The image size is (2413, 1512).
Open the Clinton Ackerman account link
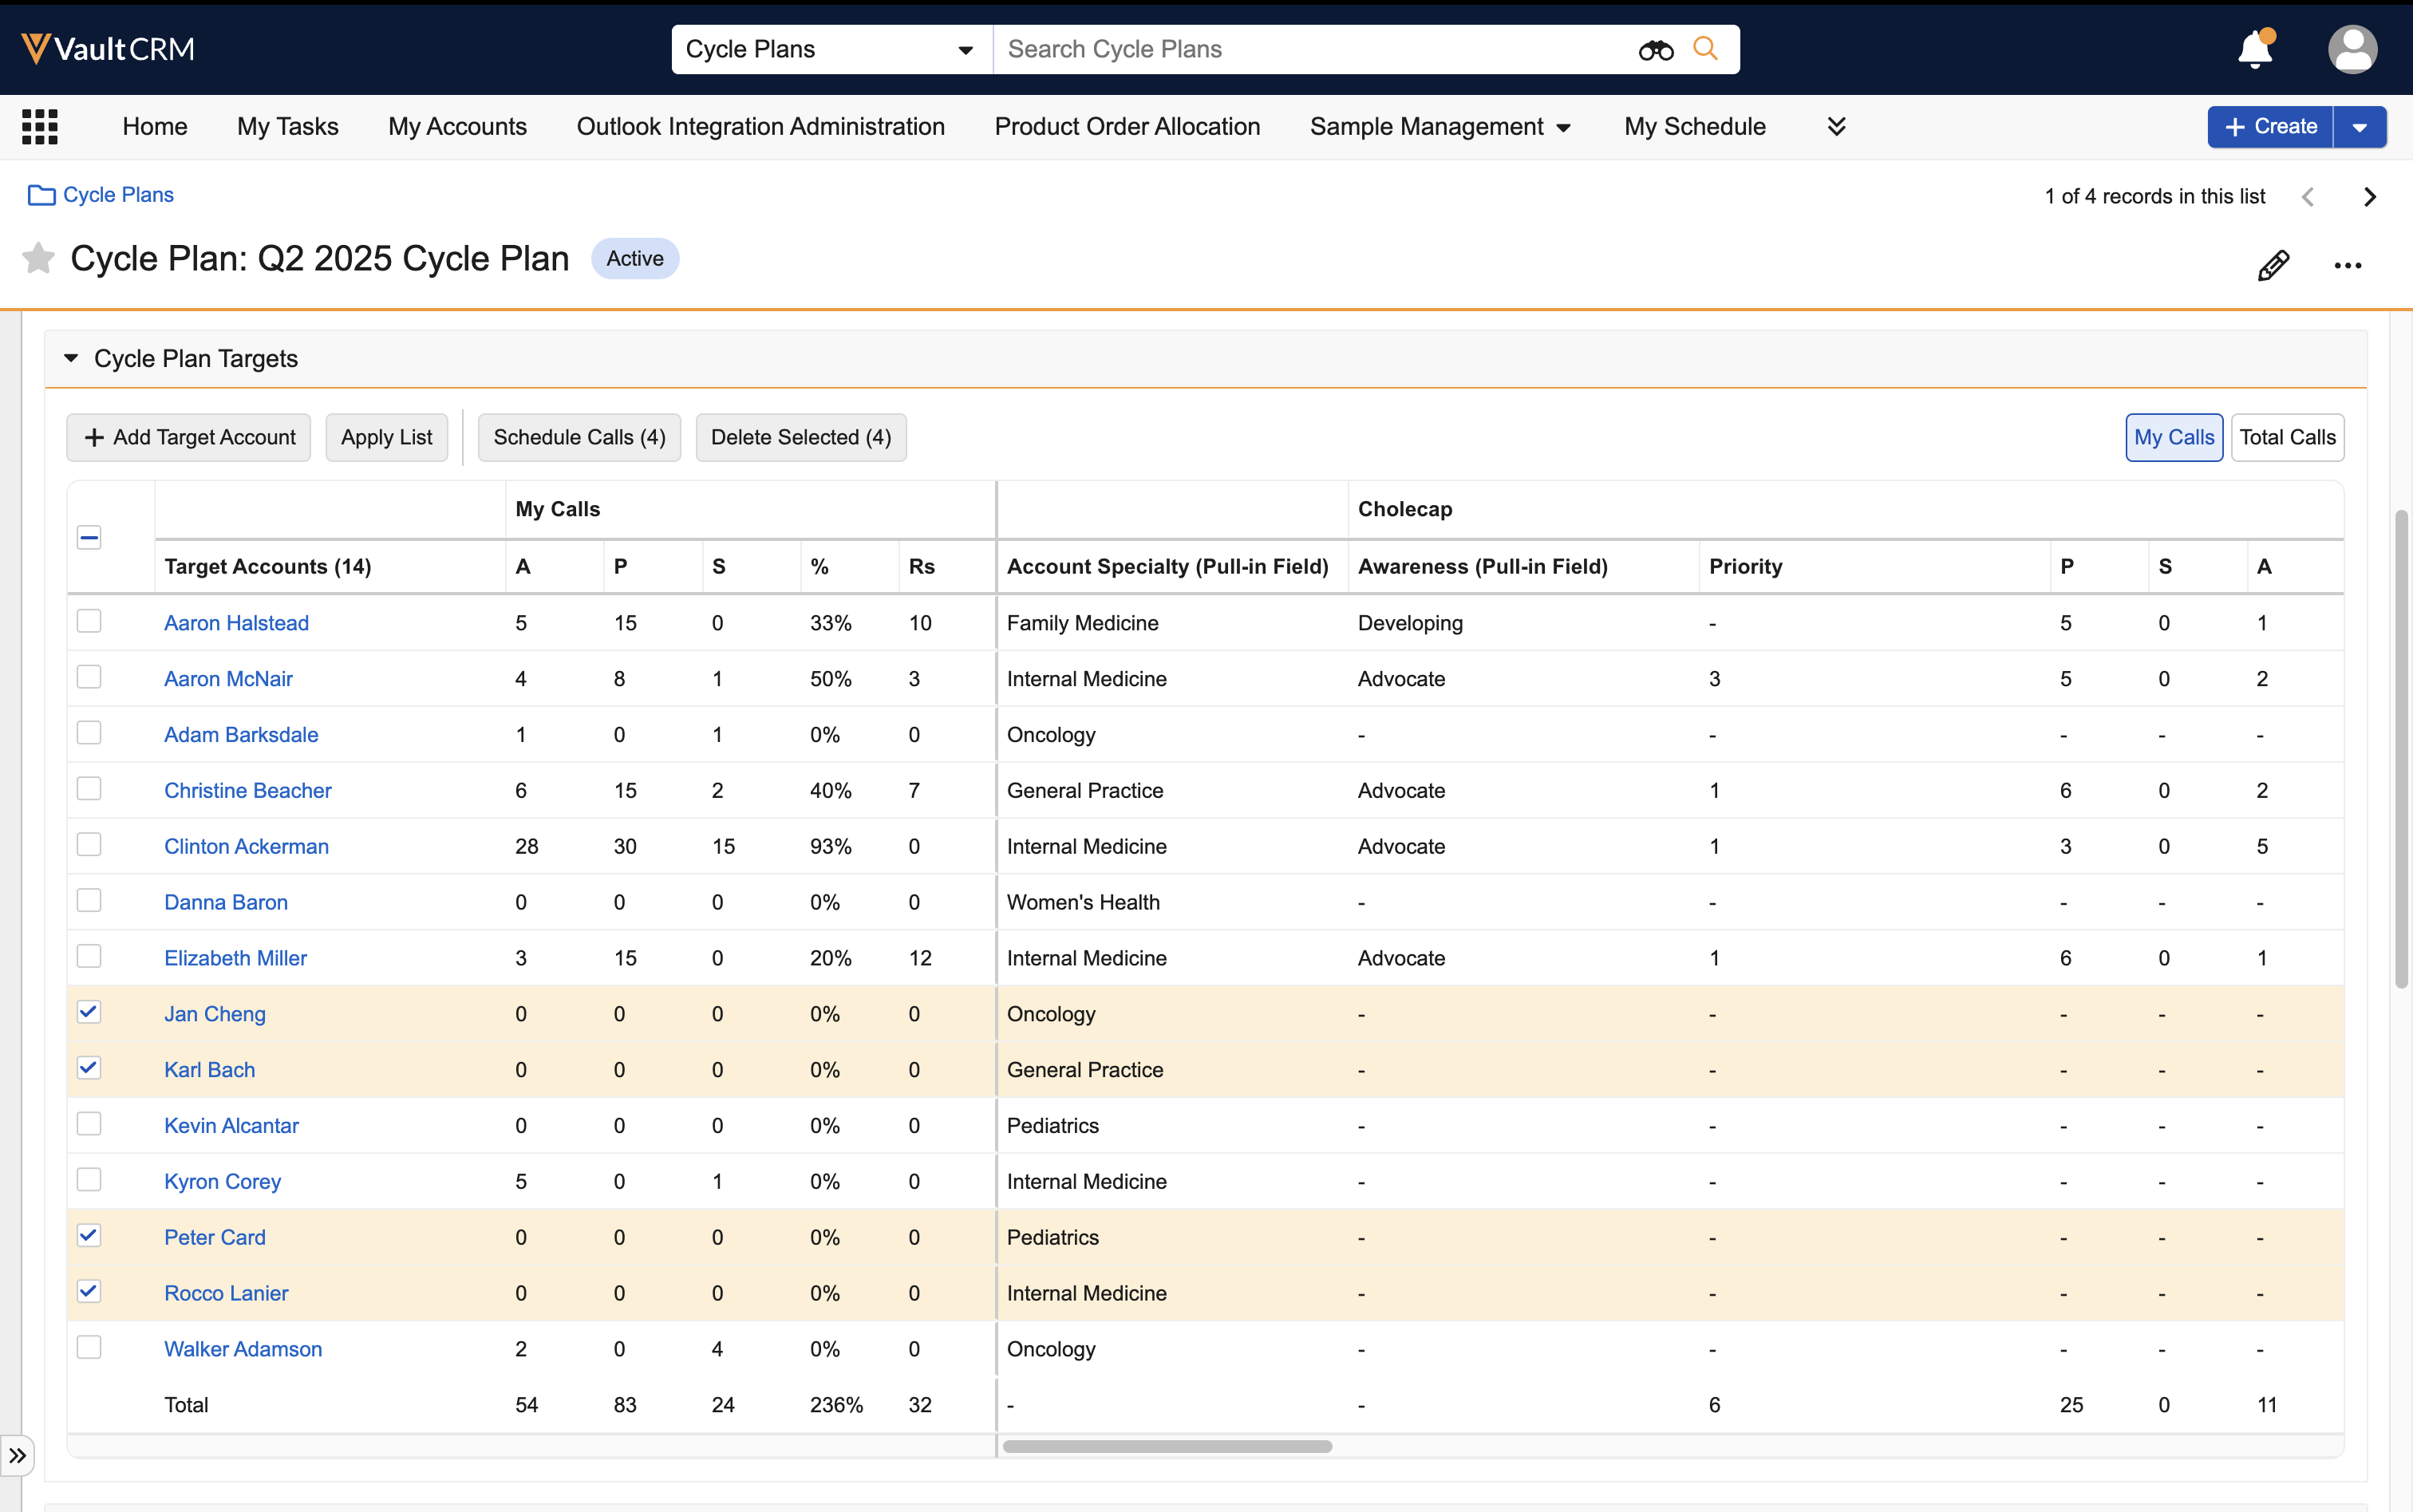pyautogui.click(x=246, y=846)
